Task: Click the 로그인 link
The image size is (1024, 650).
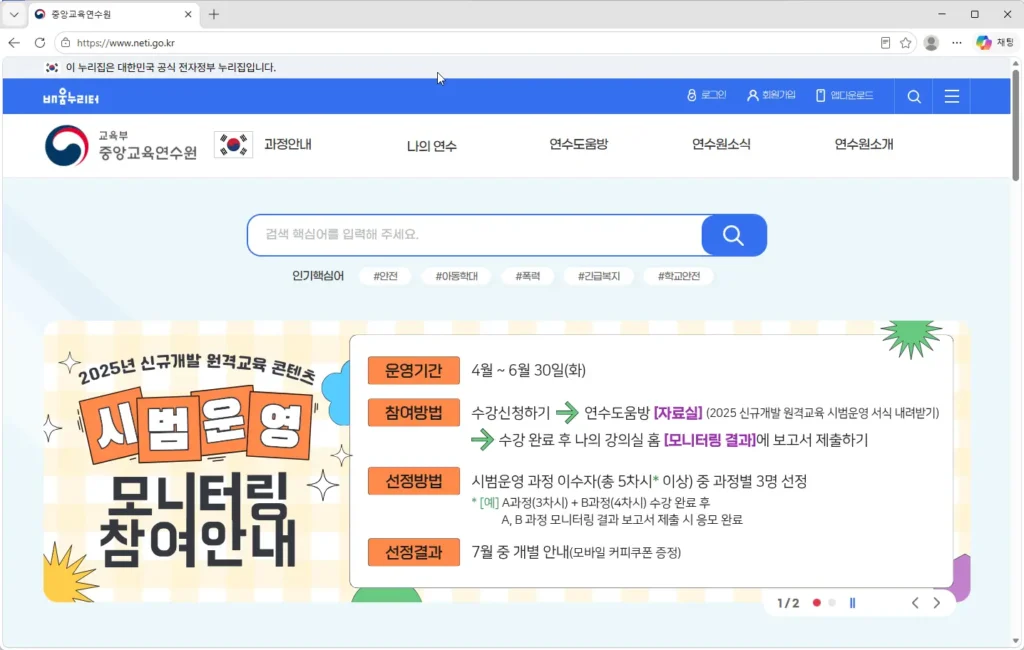Action: coord(706,95)
